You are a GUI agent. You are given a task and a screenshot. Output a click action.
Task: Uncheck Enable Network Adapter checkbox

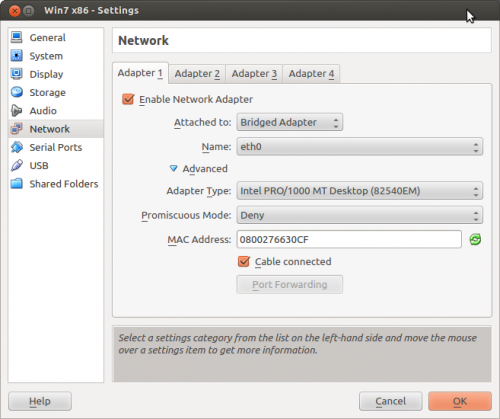coord(128,99)
